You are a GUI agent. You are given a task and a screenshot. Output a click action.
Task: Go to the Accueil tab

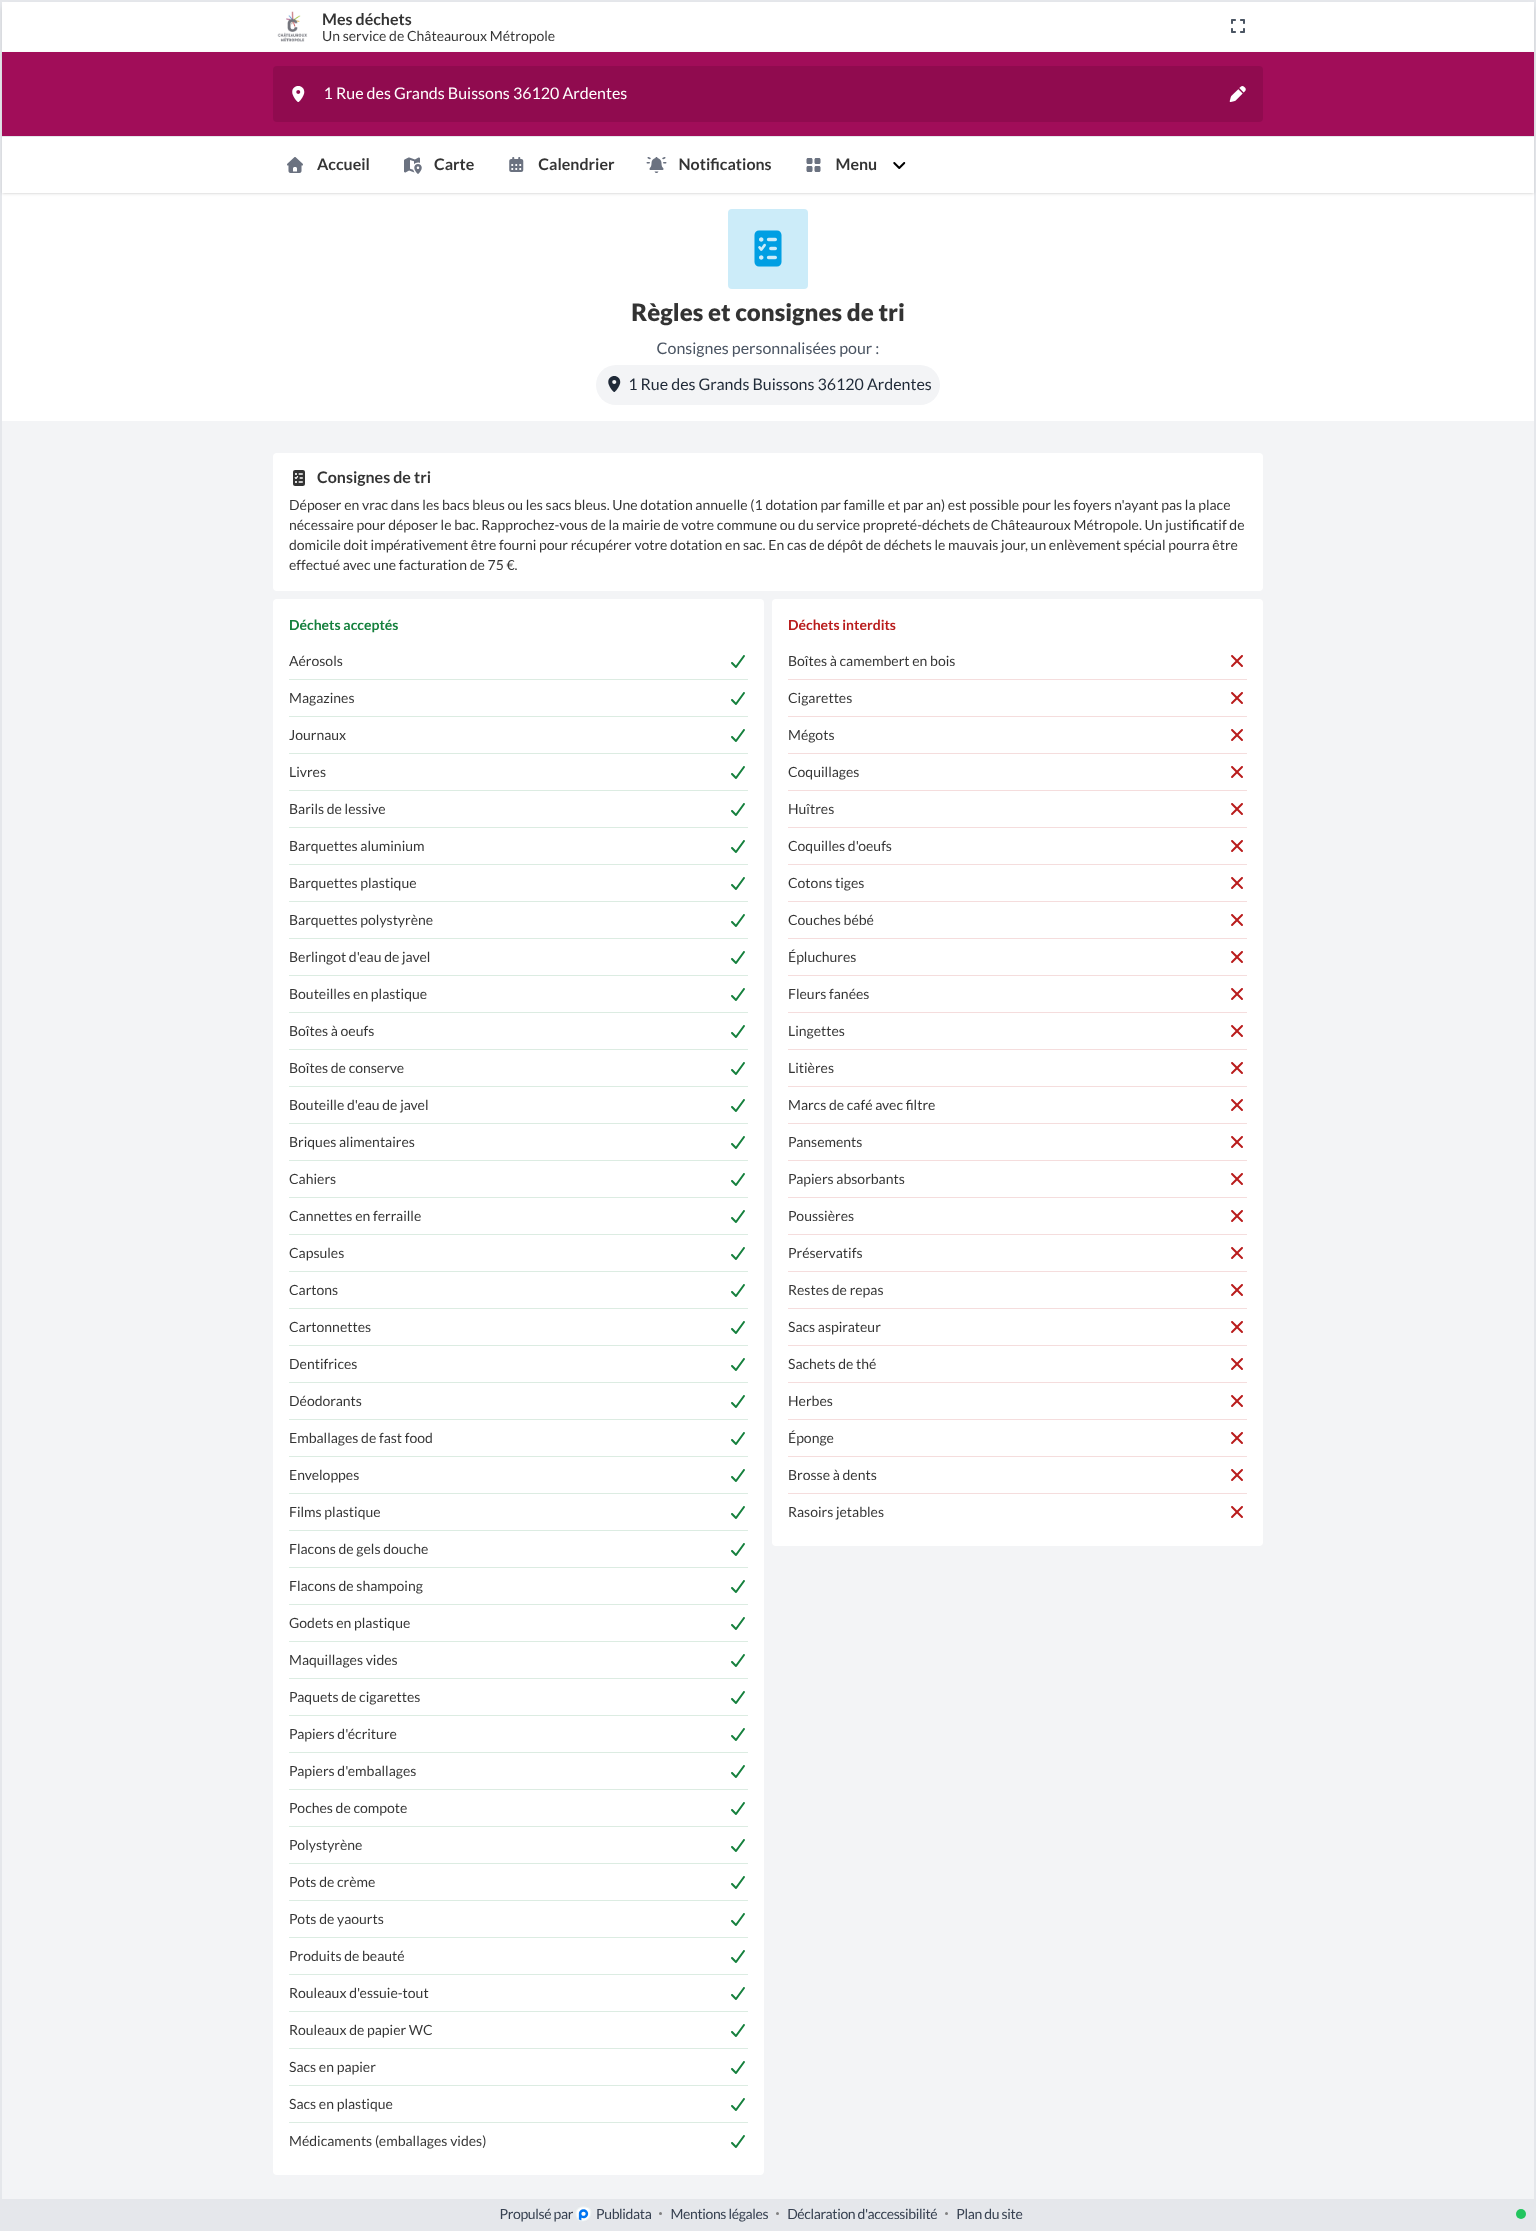coord(328,165)
